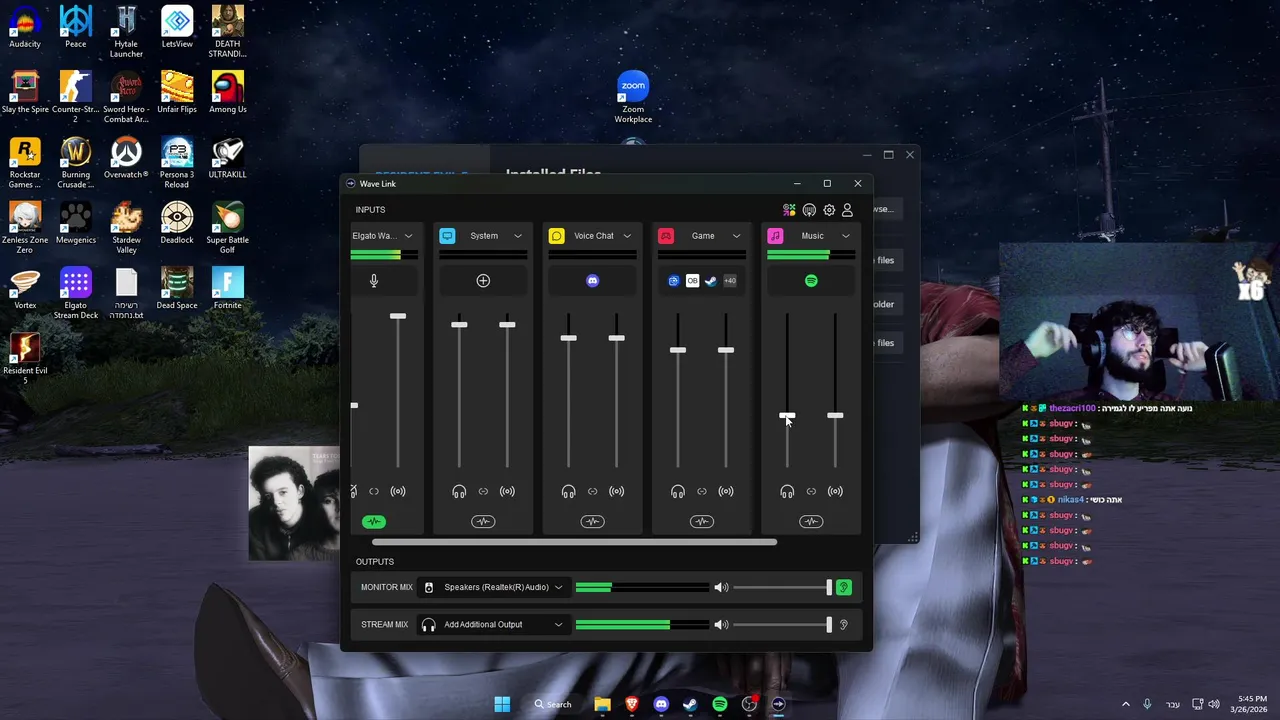Open the colorful marketplace icon in Wave Link

coord(789,210)
